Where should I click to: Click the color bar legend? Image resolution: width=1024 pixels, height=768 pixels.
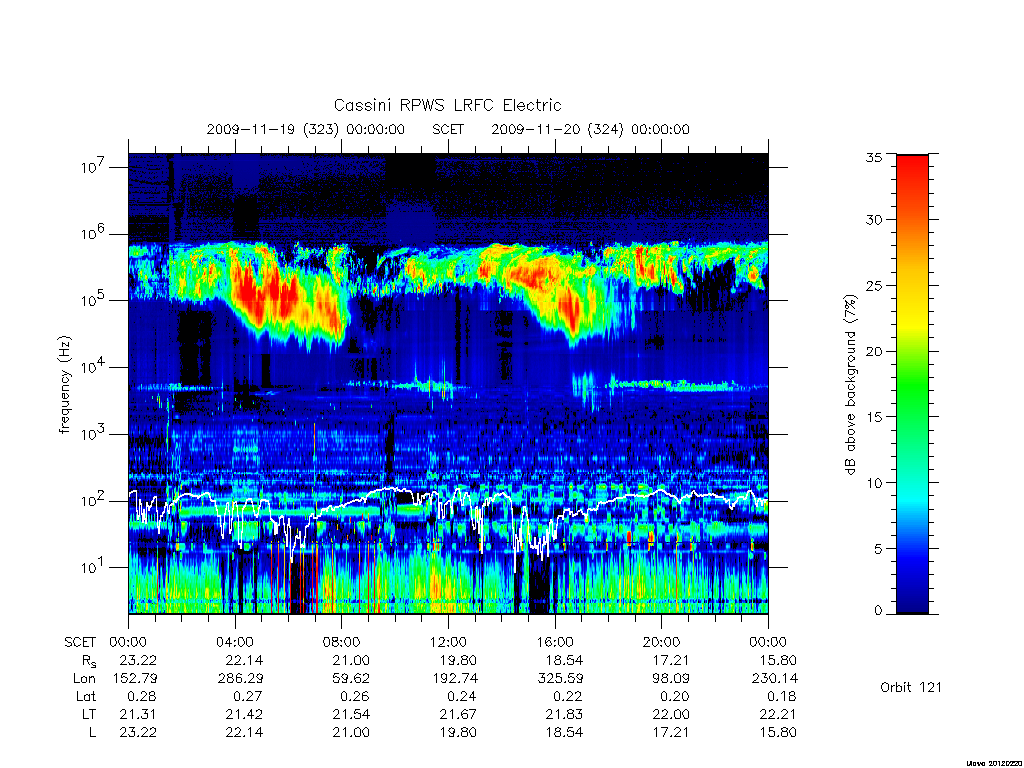click(x=912, y=384)
